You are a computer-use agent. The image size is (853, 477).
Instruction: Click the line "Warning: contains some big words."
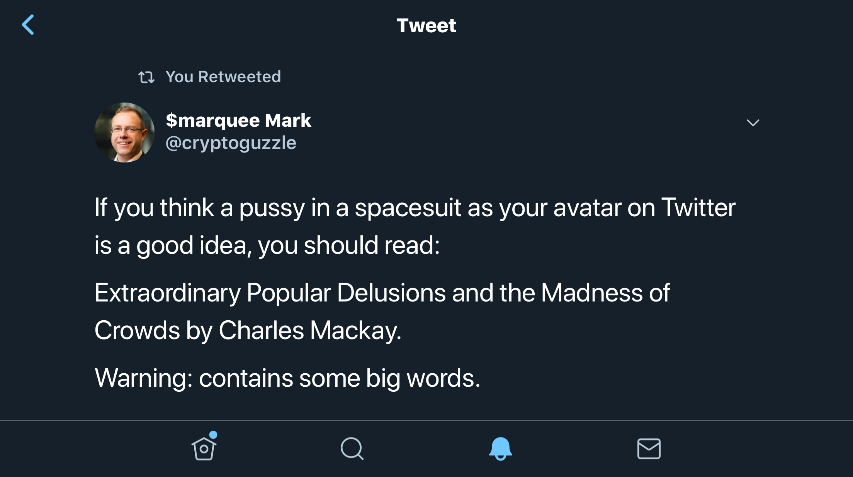point(287,379)
